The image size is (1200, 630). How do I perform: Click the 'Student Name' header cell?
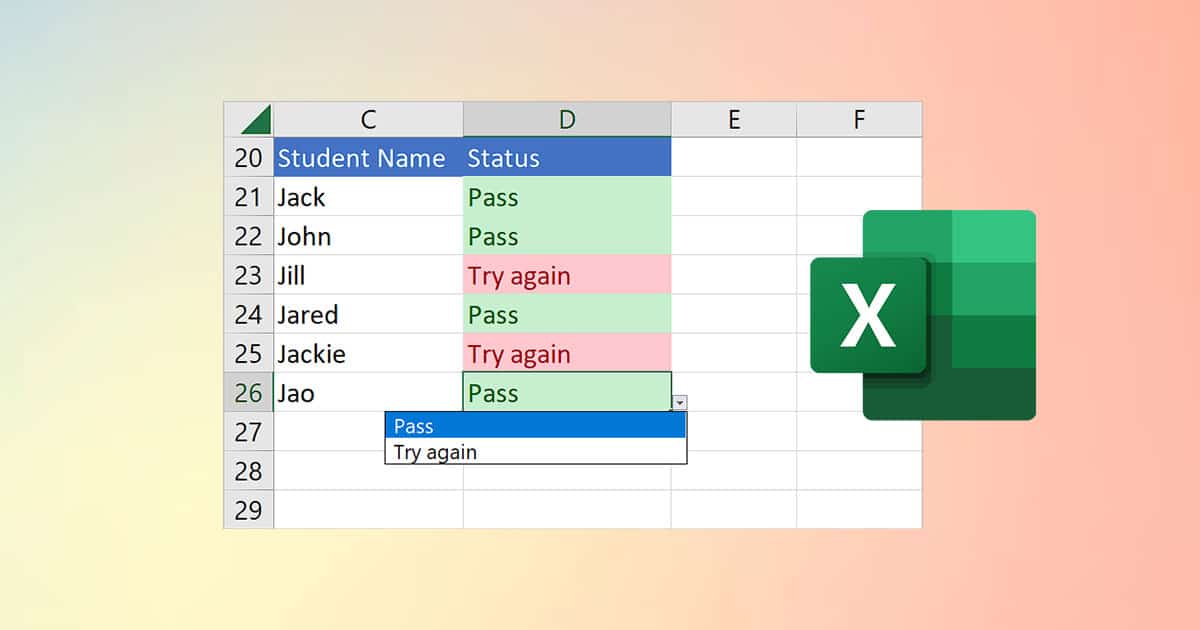[x=368, y=157]
